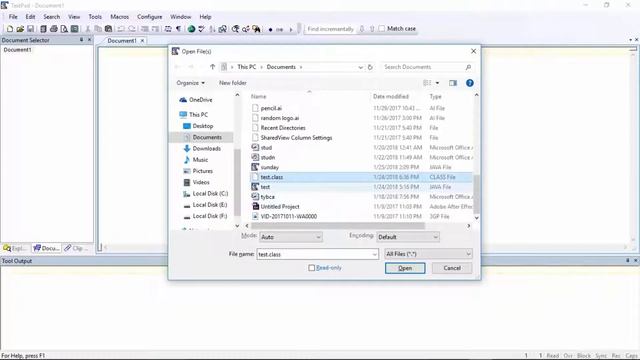640x360 pixels.
Task: Click the Up folder arrow in Open dialog
Action: (212, 67)
